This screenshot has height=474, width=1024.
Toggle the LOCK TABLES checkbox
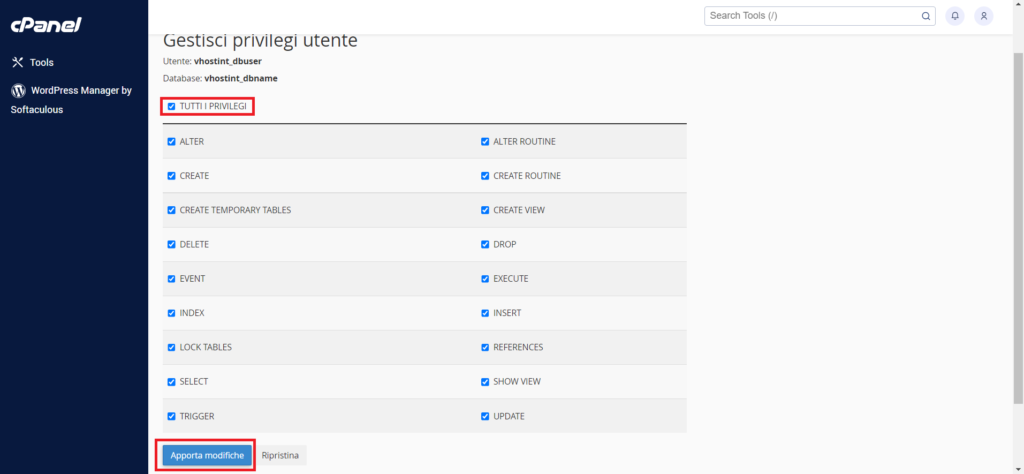[x=172, y=347]
